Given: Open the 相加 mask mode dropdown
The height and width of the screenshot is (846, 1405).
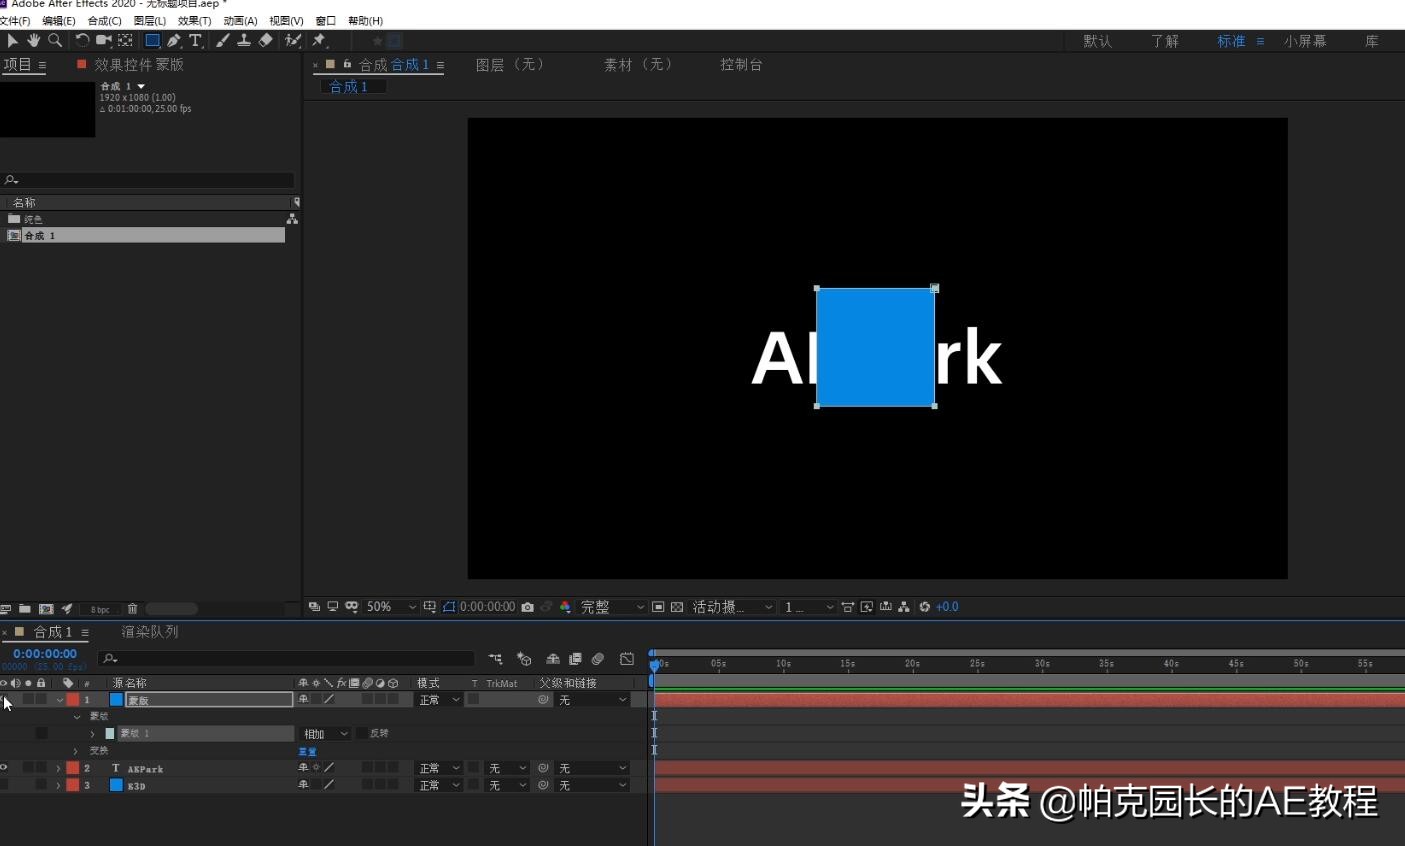Looking at the screenshot, I should coord(325,733).
